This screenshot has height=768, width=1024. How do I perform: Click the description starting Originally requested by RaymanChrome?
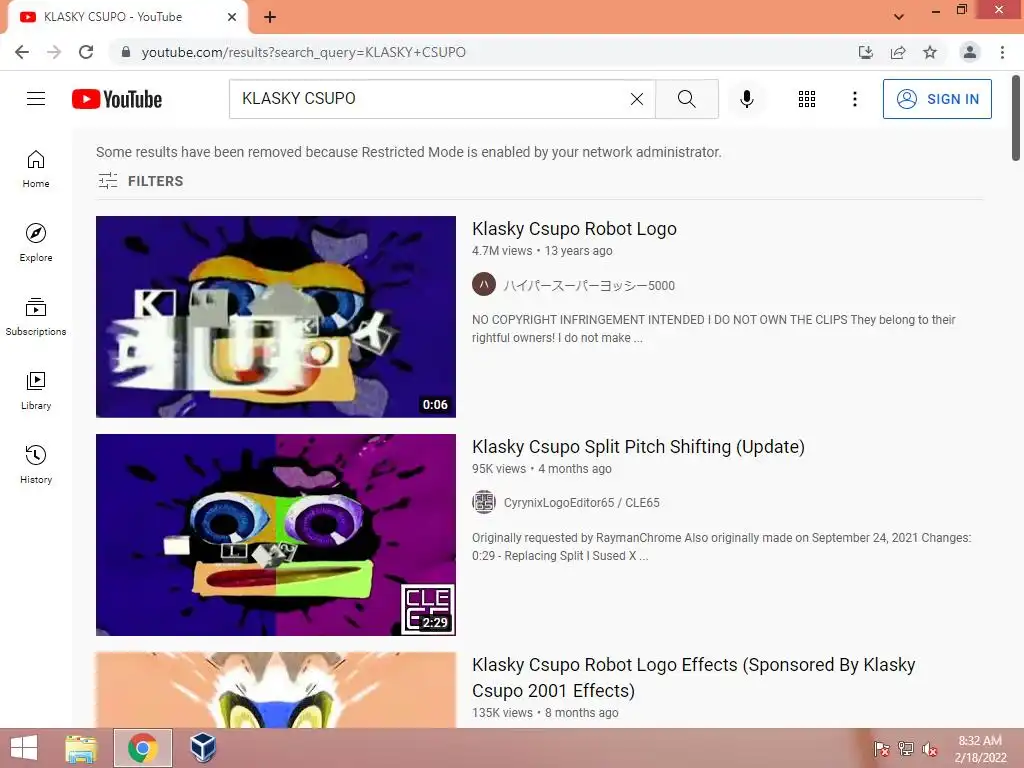pyautogui.click(x=722, y=547)
